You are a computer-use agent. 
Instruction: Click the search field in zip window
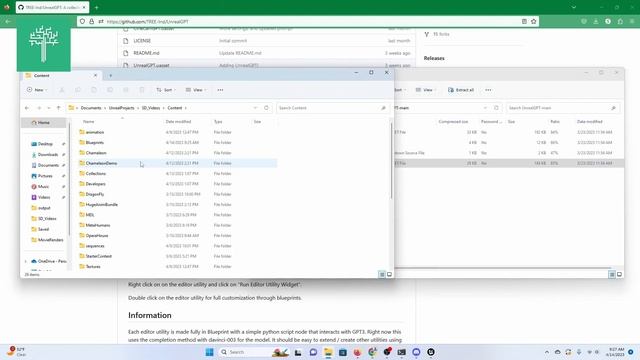pyautogui.click(x=562, y=108)
